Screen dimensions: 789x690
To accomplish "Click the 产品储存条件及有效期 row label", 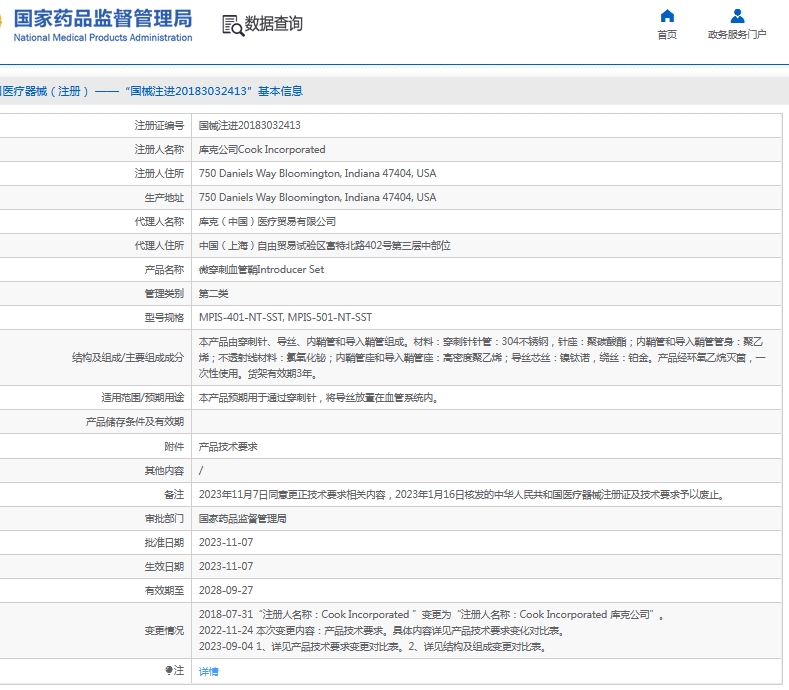I will pyautogui.click(x=134, y=422).
